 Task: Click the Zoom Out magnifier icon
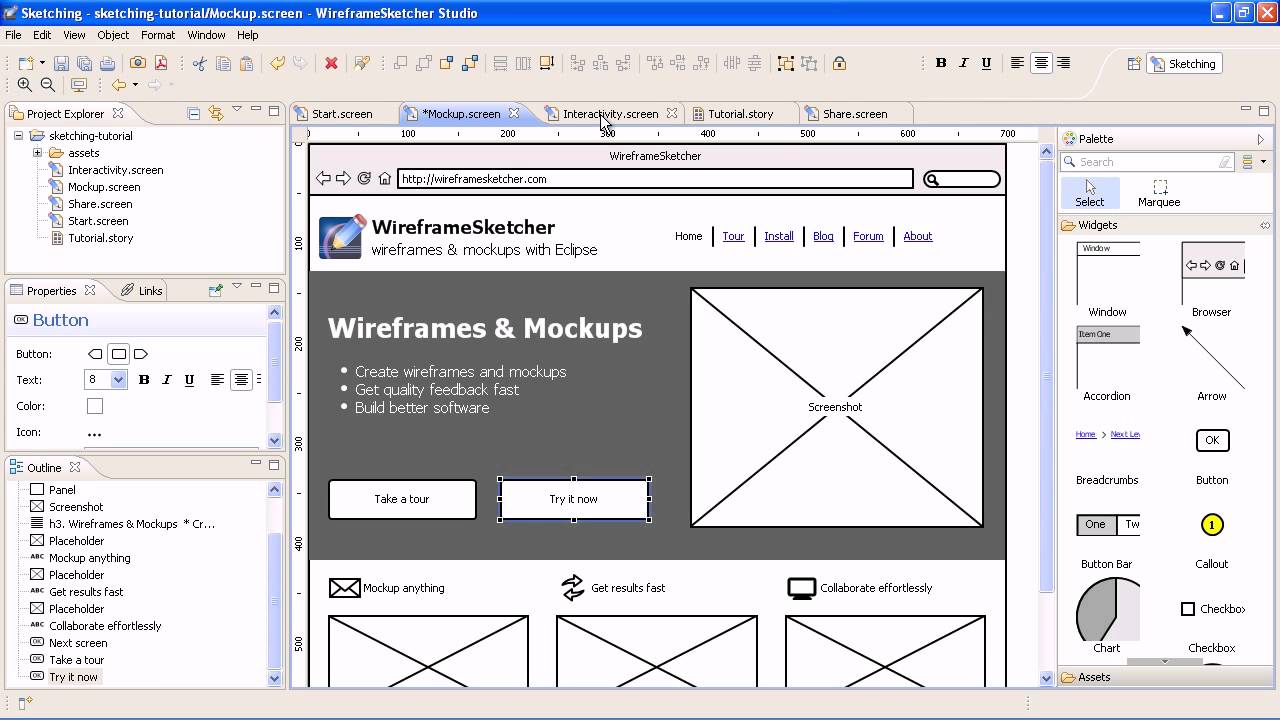(x=47, y=85)
